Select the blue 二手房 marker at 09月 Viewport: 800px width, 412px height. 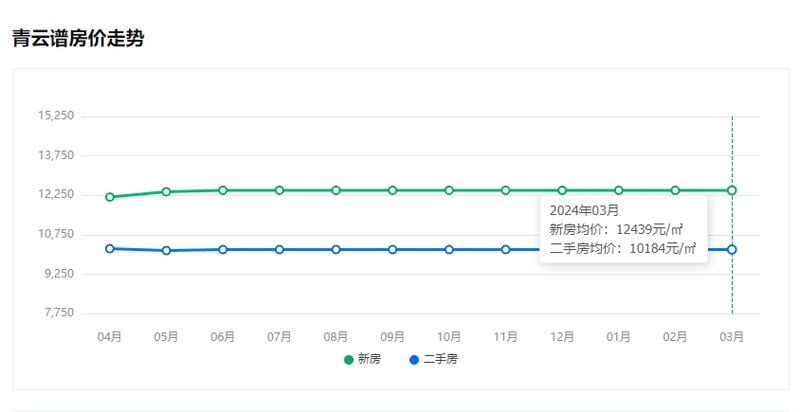click(393, 249)
